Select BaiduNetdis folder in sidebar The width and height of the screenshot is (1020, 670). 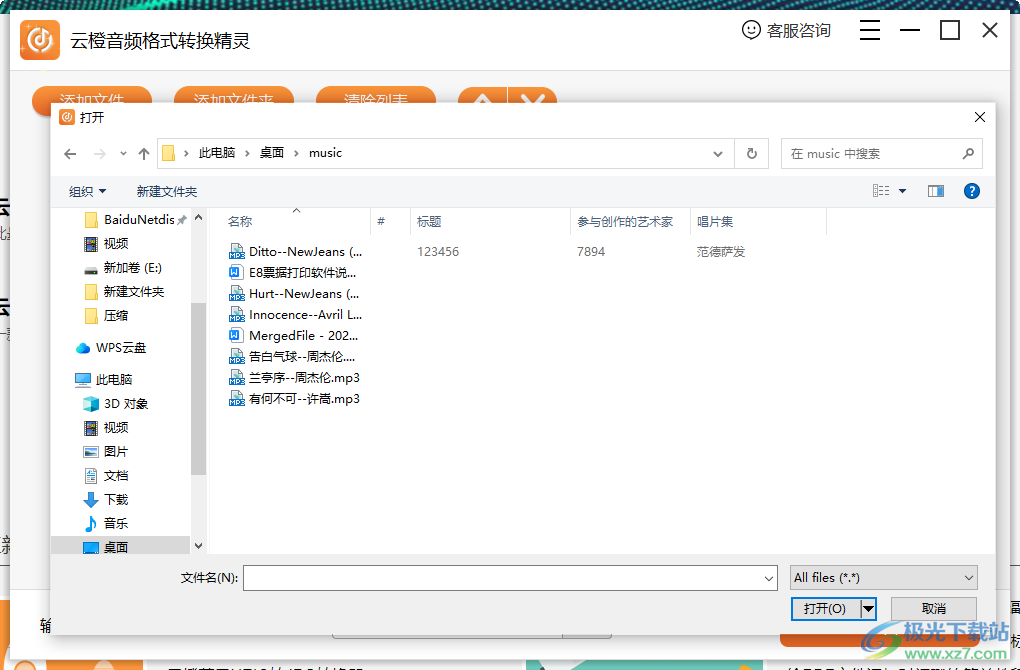click(135, 220)
